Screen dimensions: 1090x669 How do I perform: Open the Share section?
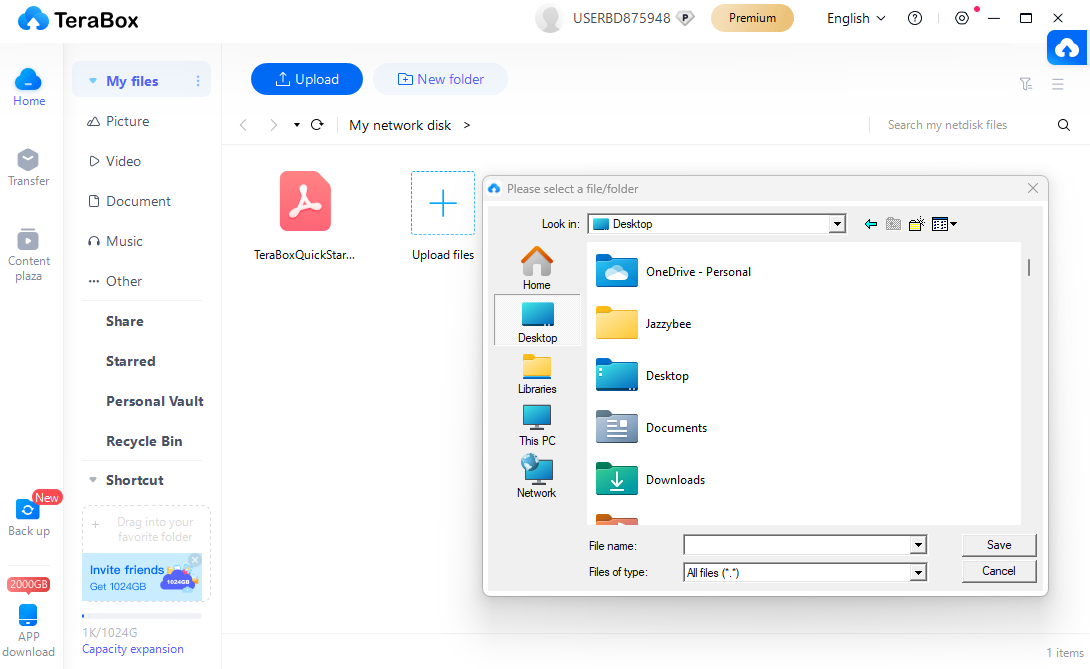124,321
